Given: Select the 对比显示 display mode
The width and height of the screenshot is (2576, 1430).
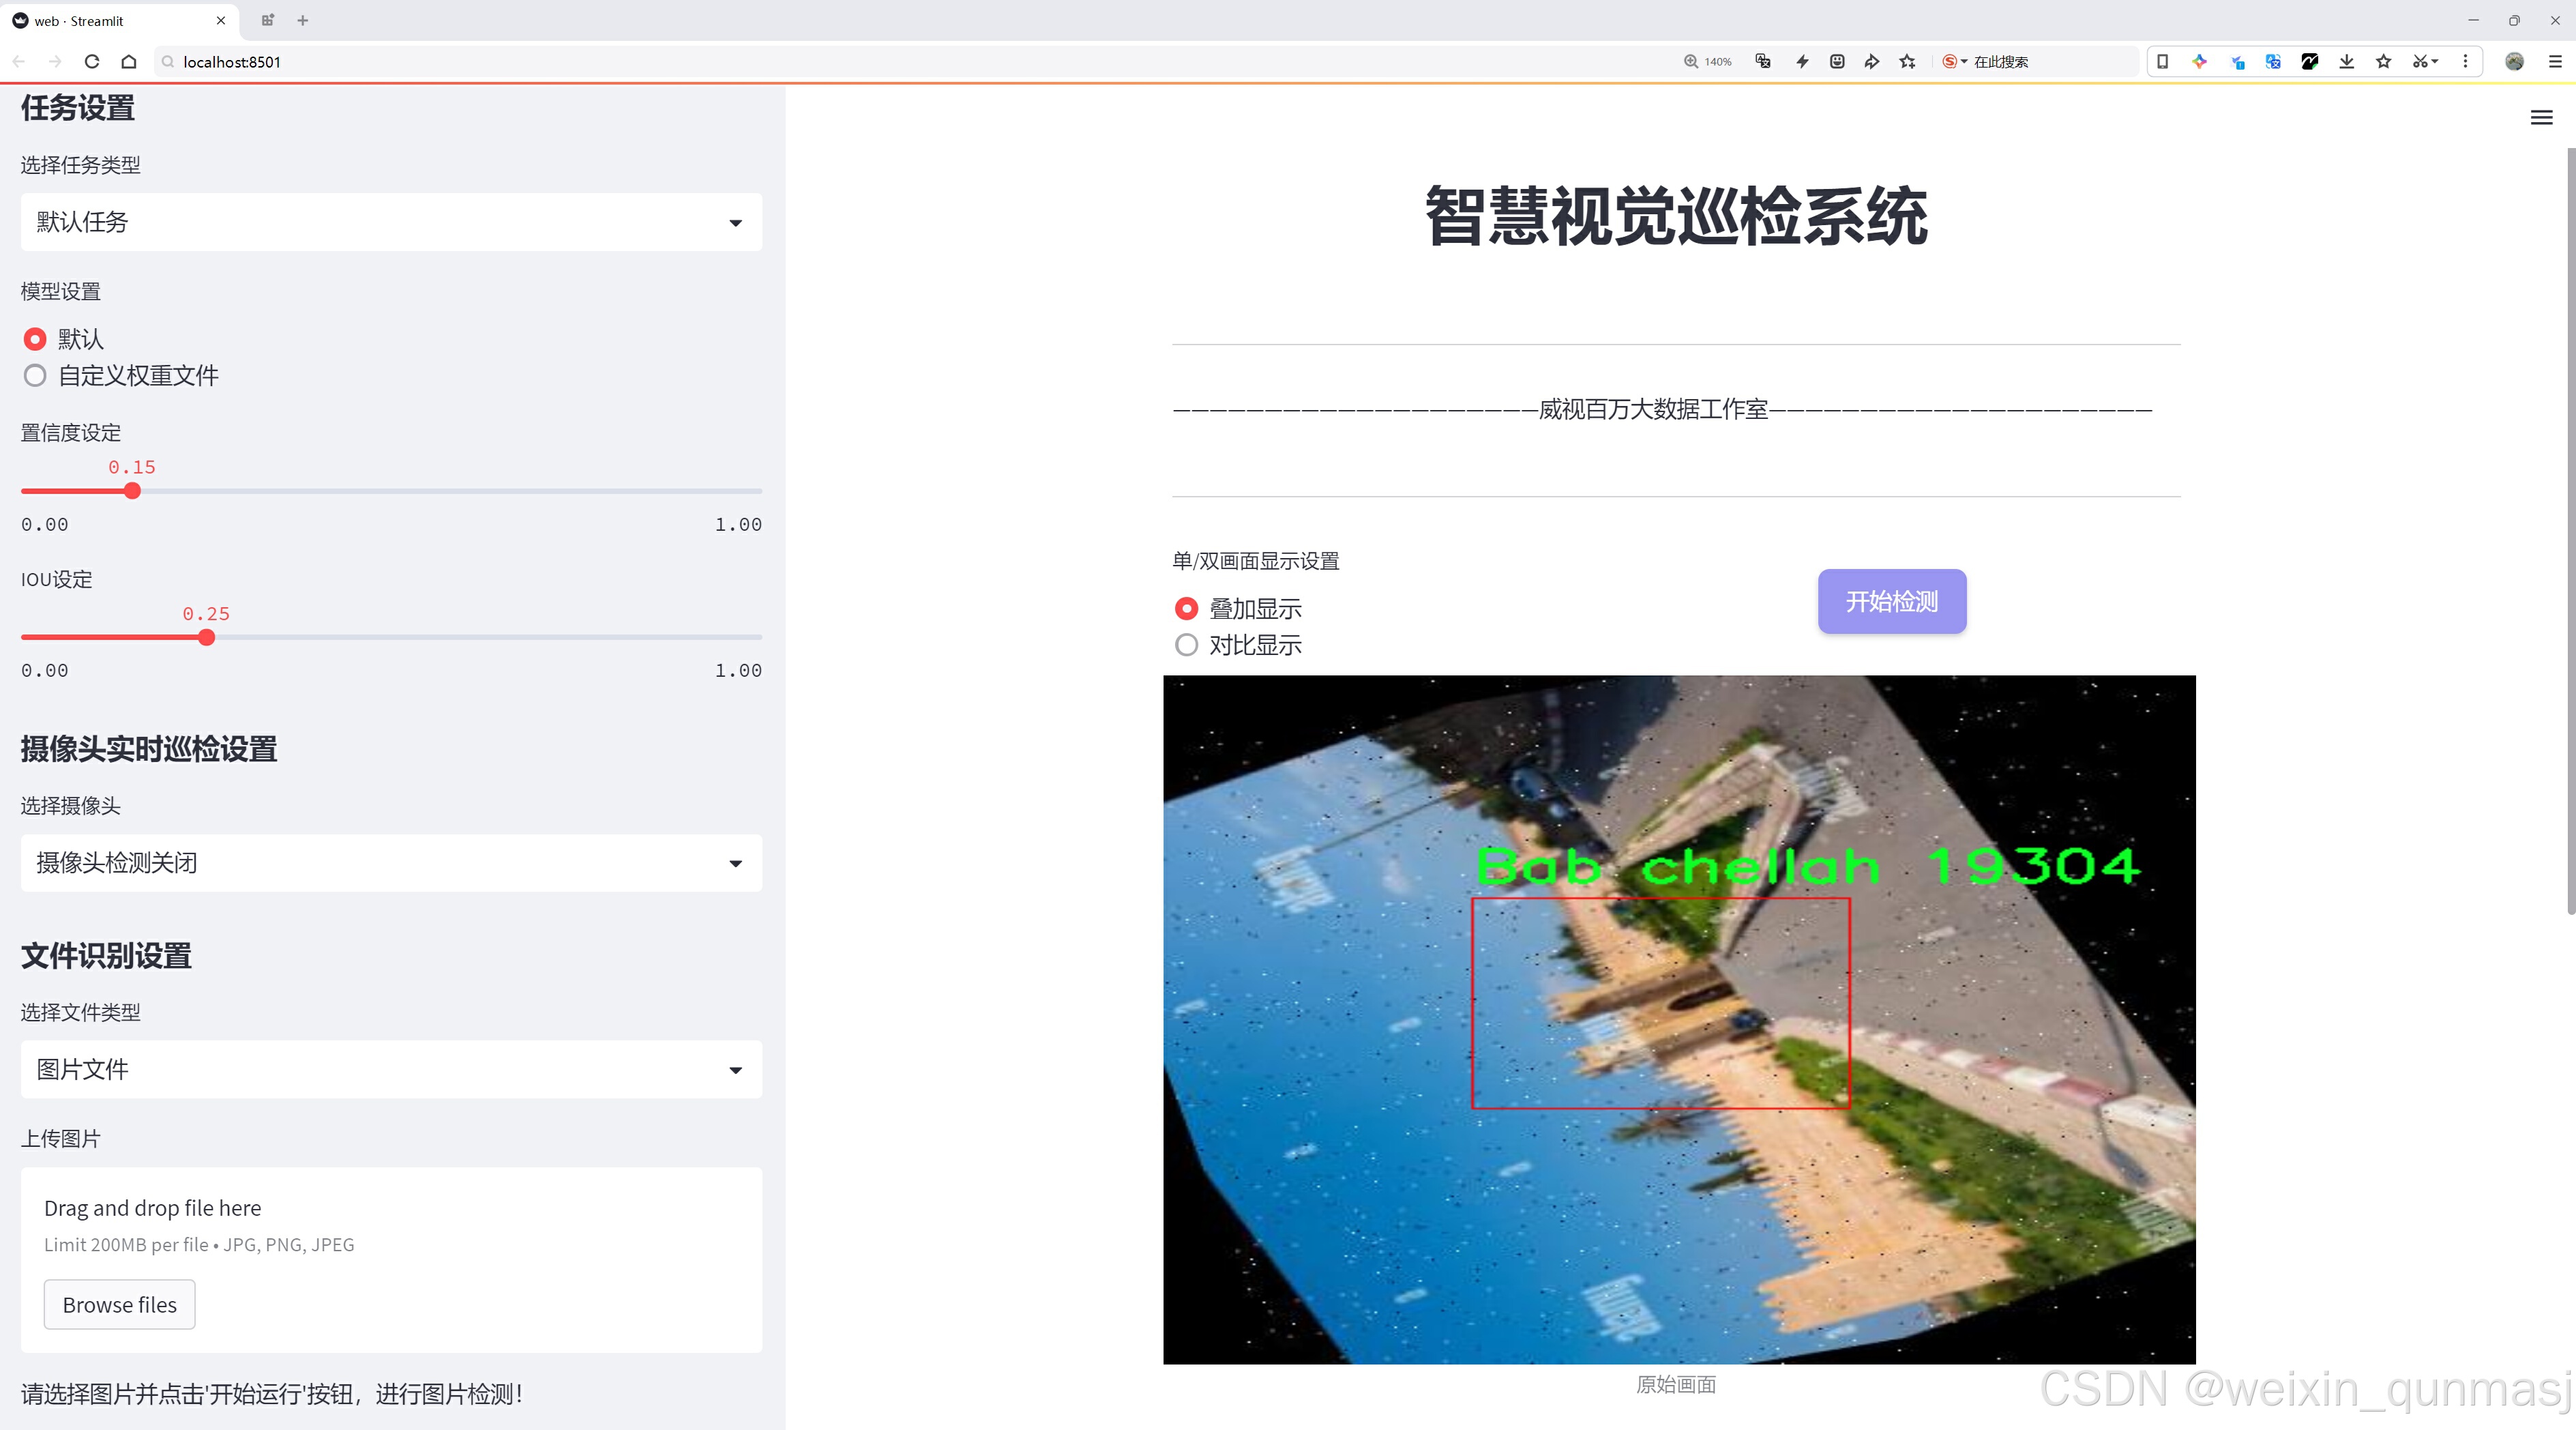Looking at the screenshot, I should pos(1186,645).
